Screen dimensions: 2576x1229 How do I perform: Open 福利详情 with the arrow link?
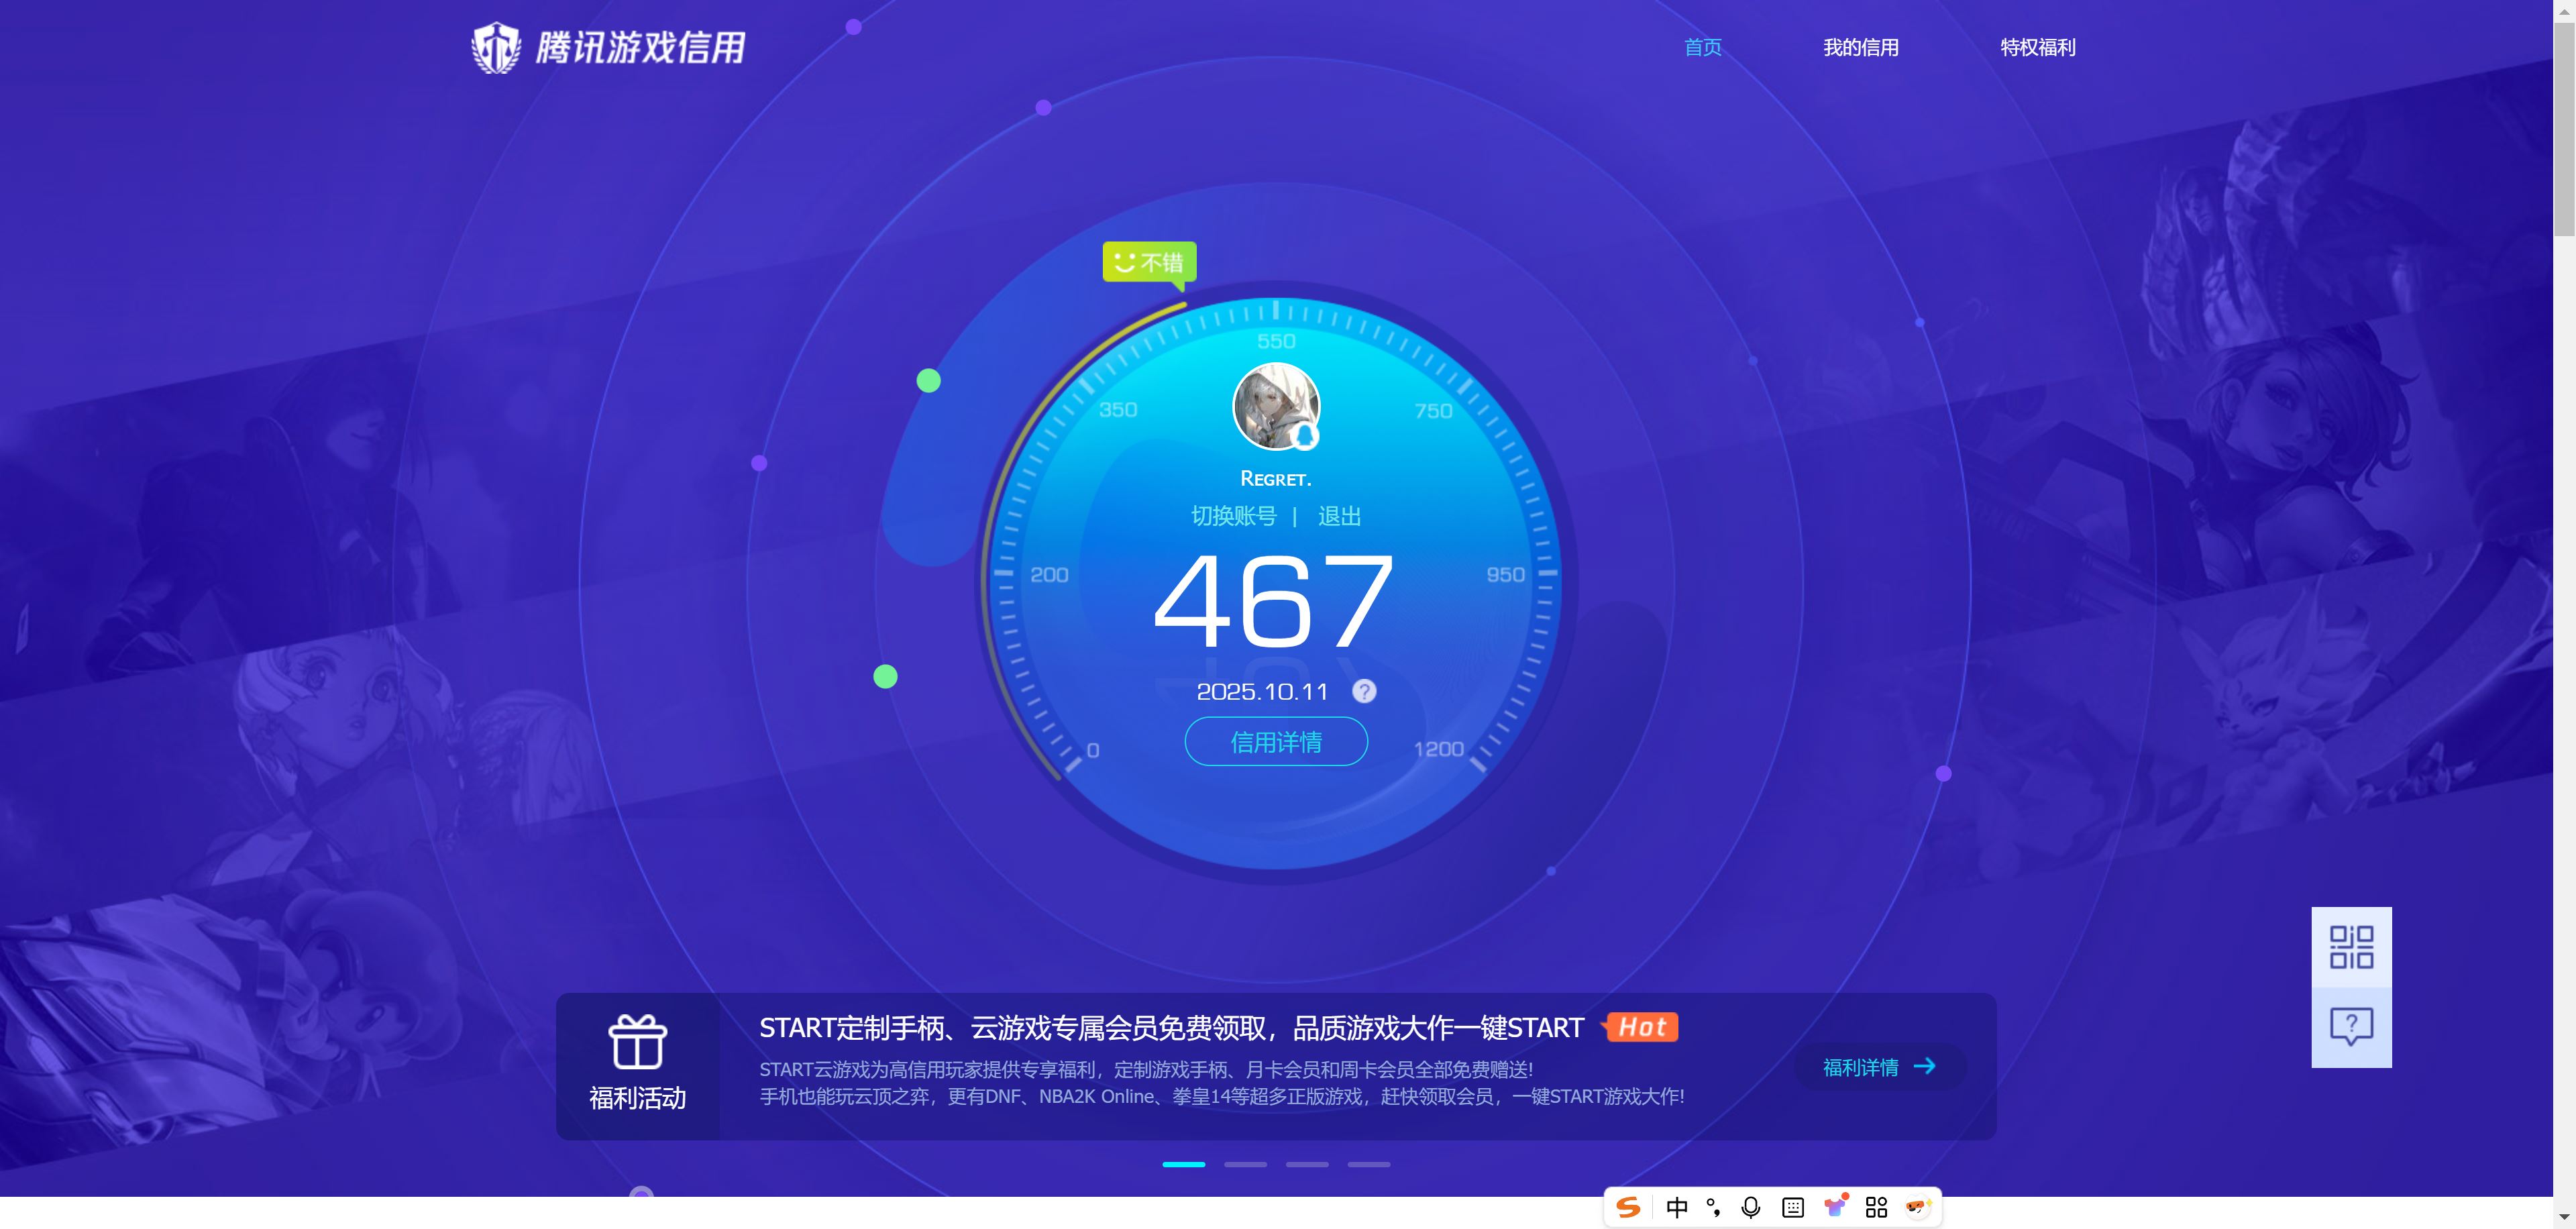coord(1877,1067)
